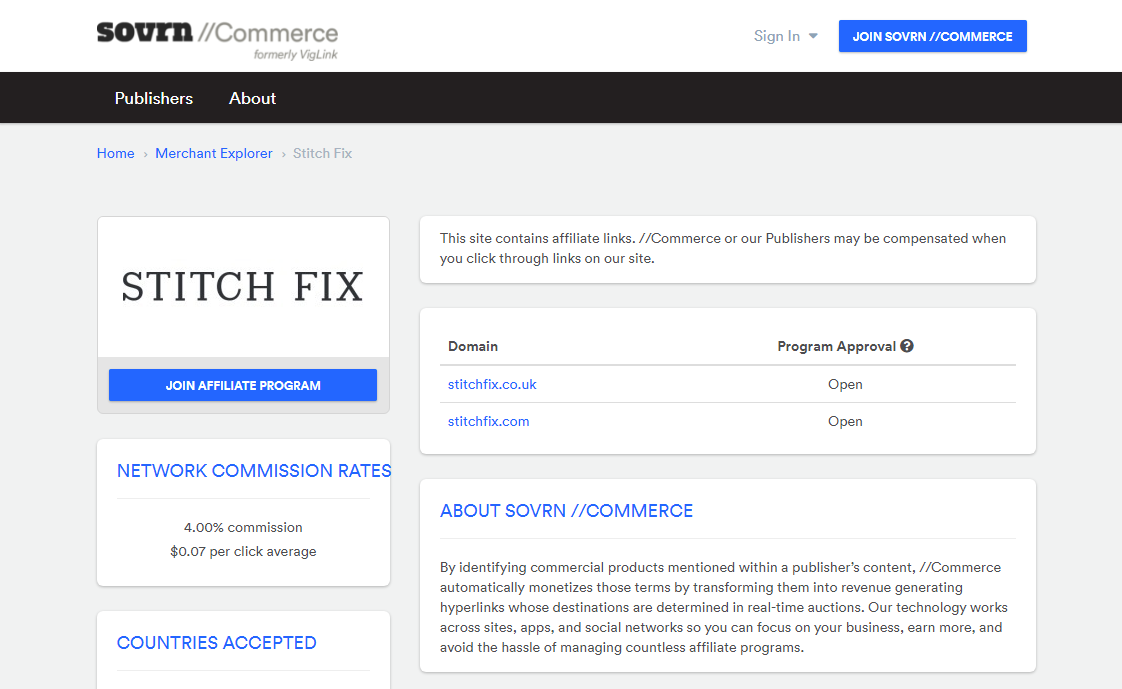Open the About menu

coord(252,98)
